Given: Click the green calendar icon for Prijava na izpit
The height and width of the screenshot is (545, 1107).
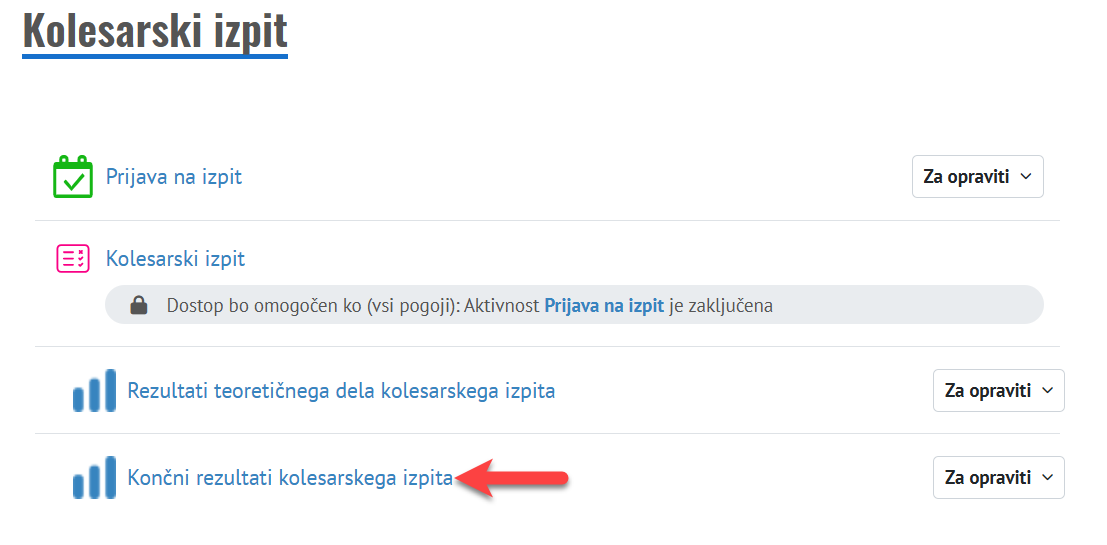Looking at the screenshot, I should point(72,177).
